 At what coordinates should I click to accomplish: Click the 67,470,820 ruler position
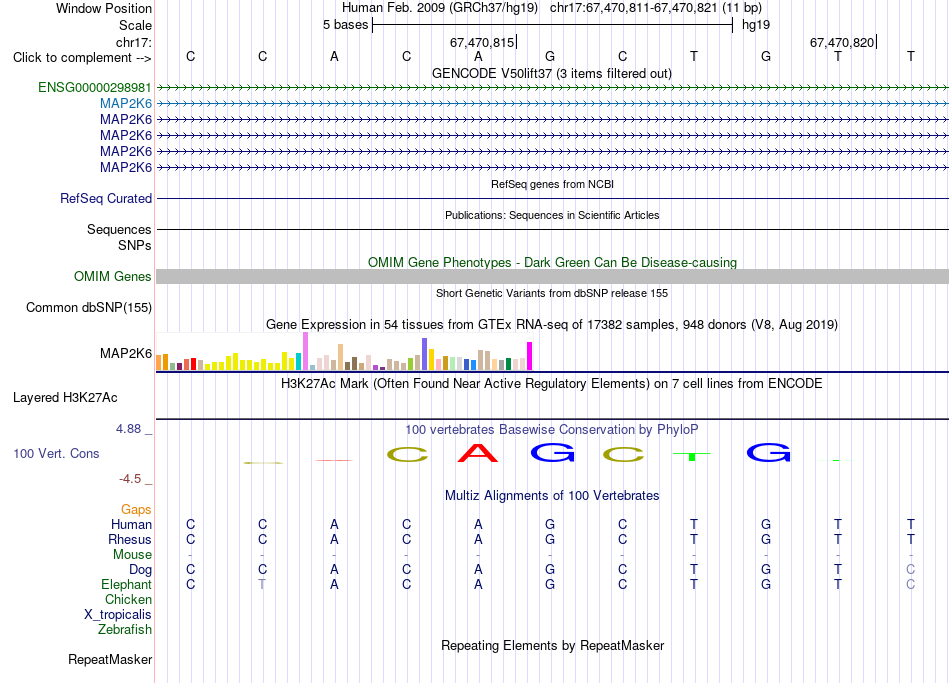(x=842, y=42)
